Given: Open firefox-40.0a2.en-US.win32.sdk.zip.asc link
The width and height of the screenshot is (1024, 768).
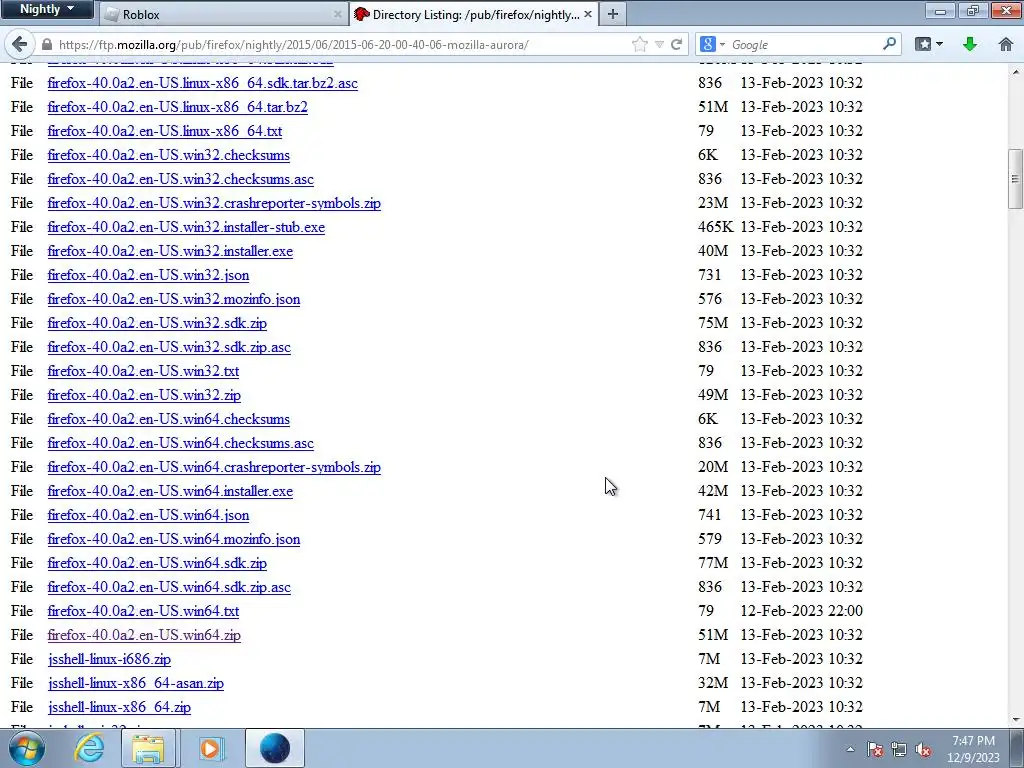Looking at the screenshot, I should coord(169,347).
